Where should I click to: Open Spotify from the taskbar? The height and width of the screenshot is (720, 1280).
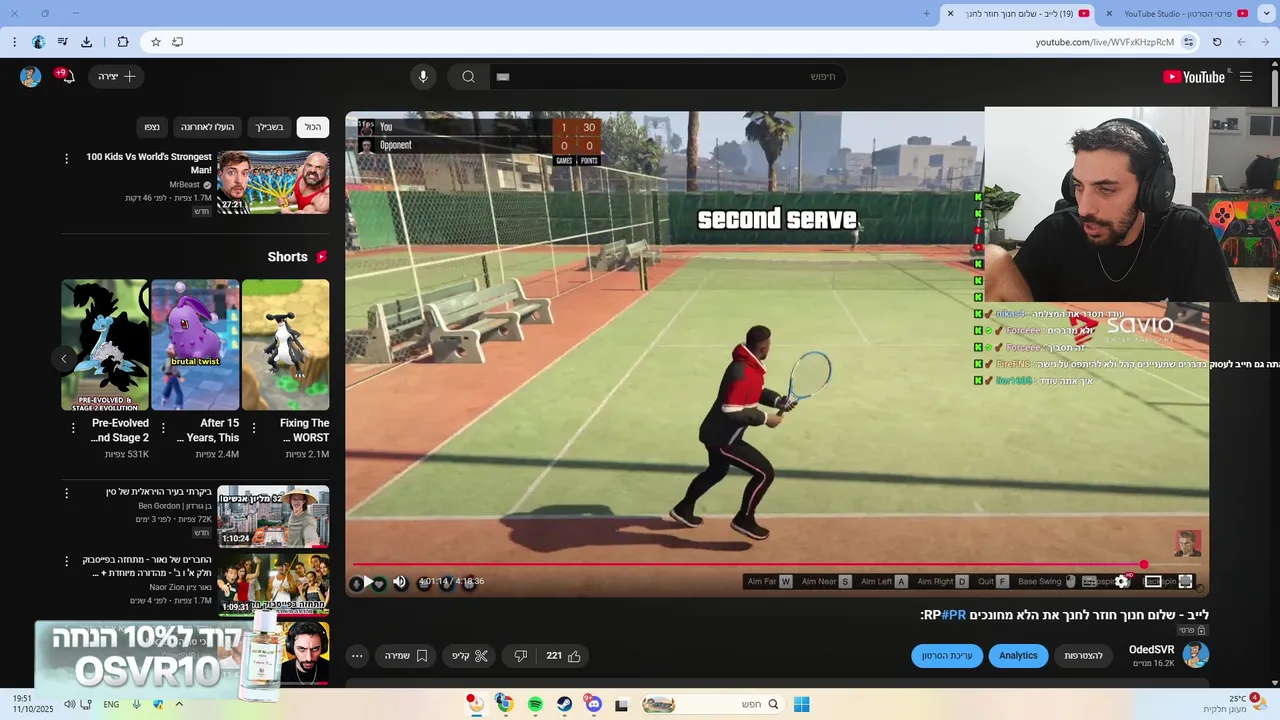click(535, 704)
